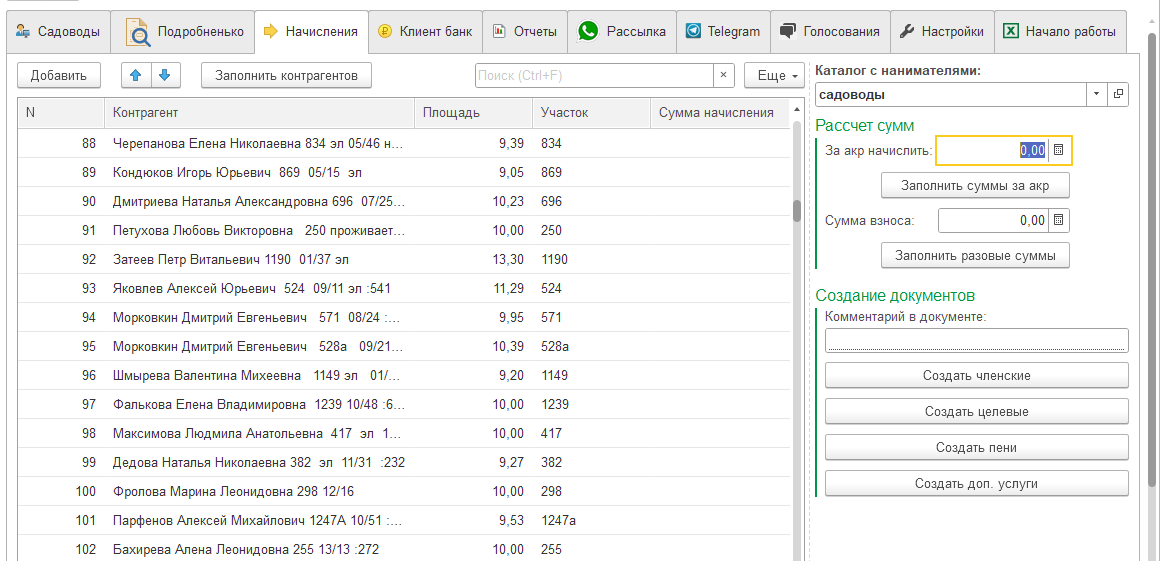Click the 'Комментарий в документе' input field

click(976, 341)
